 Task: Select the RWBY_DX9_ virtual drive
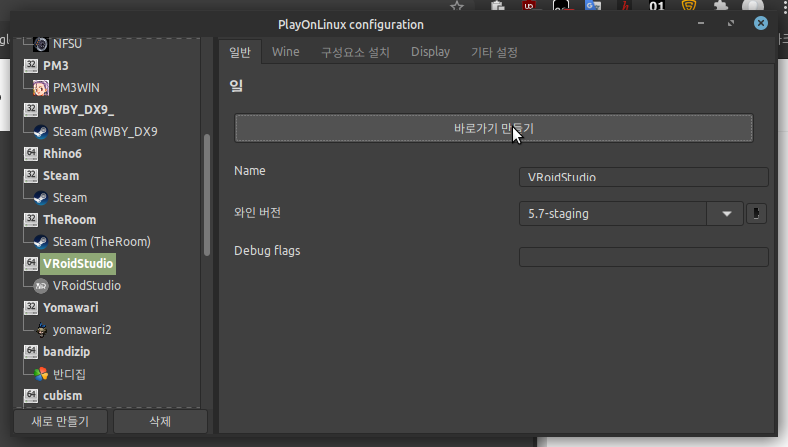tap(78, 110)
